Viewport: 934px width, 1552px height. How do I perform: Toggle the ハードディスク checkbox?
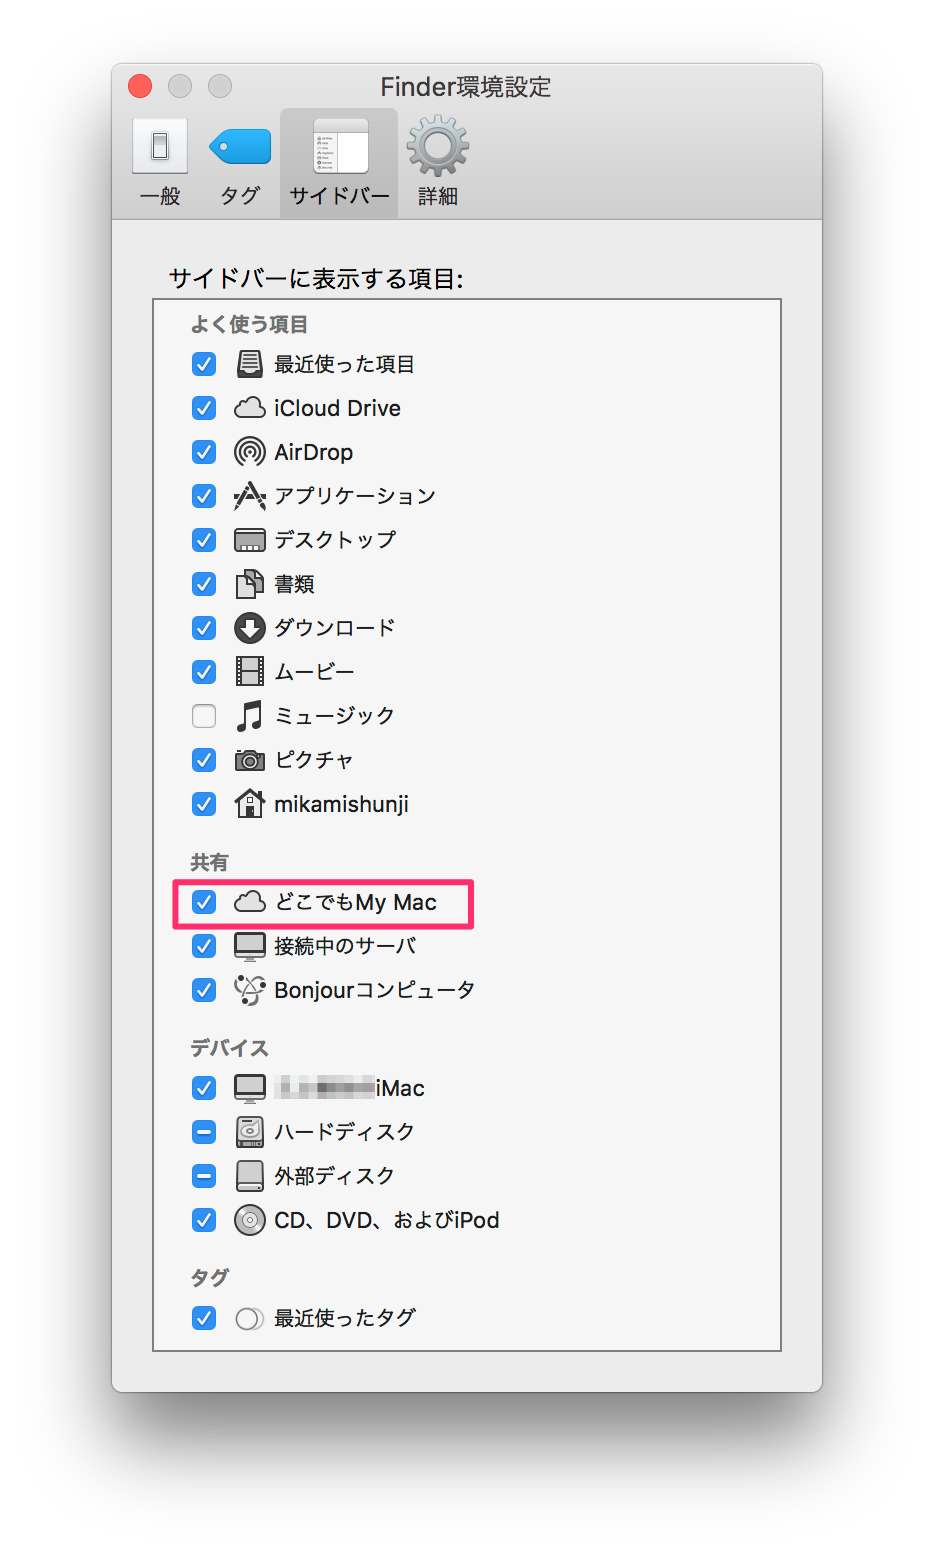pos(203,1132)
